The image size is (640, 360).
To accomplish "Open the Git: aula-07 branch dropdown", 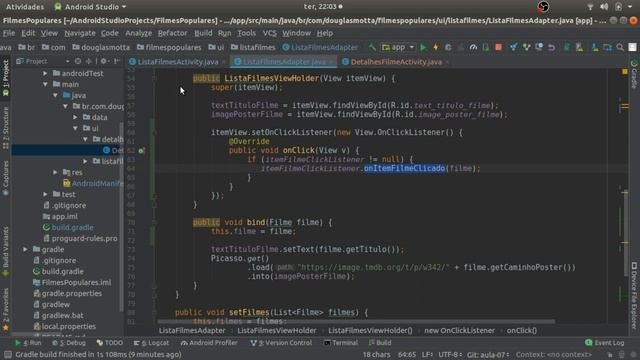I will tap(488, 355).
